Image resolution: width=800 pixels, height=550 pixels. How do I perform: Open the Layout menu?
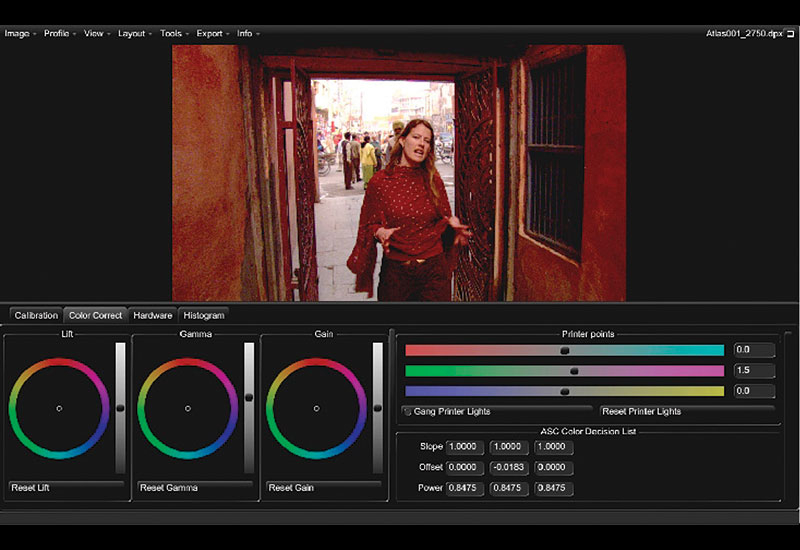pyautogui.click(x=135, y=34)
